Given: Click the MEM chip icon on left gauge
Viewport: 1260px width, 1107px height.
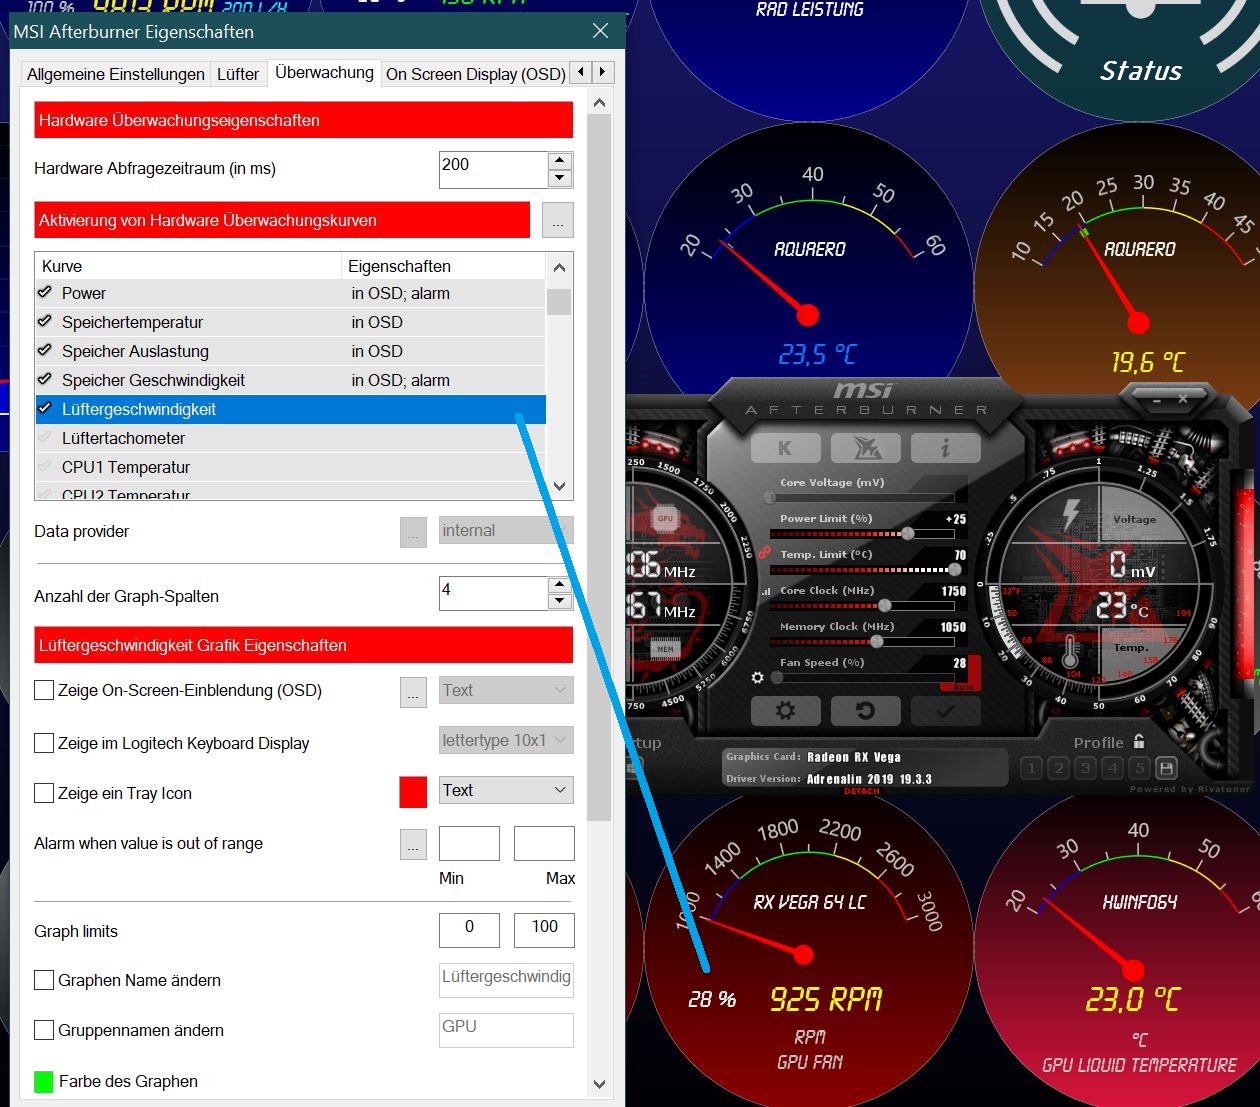Looking at the screenshot, I should click(665, 649).
